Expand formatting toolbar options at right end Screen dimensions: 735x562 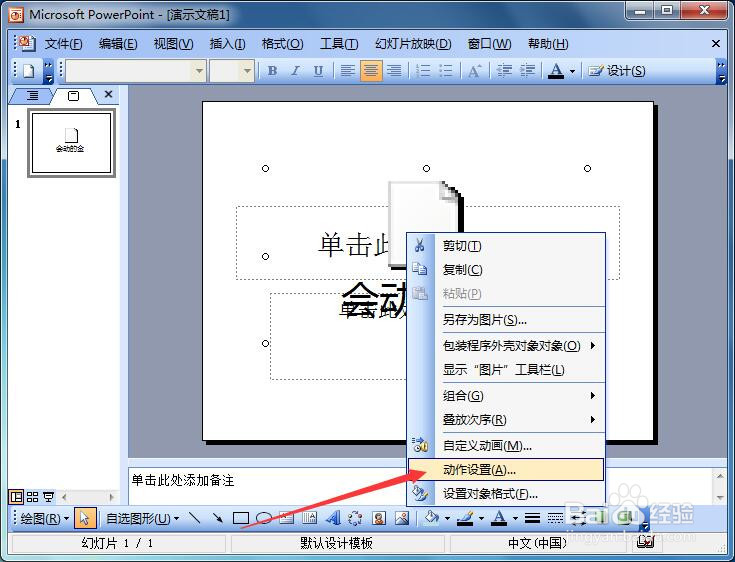721,71
